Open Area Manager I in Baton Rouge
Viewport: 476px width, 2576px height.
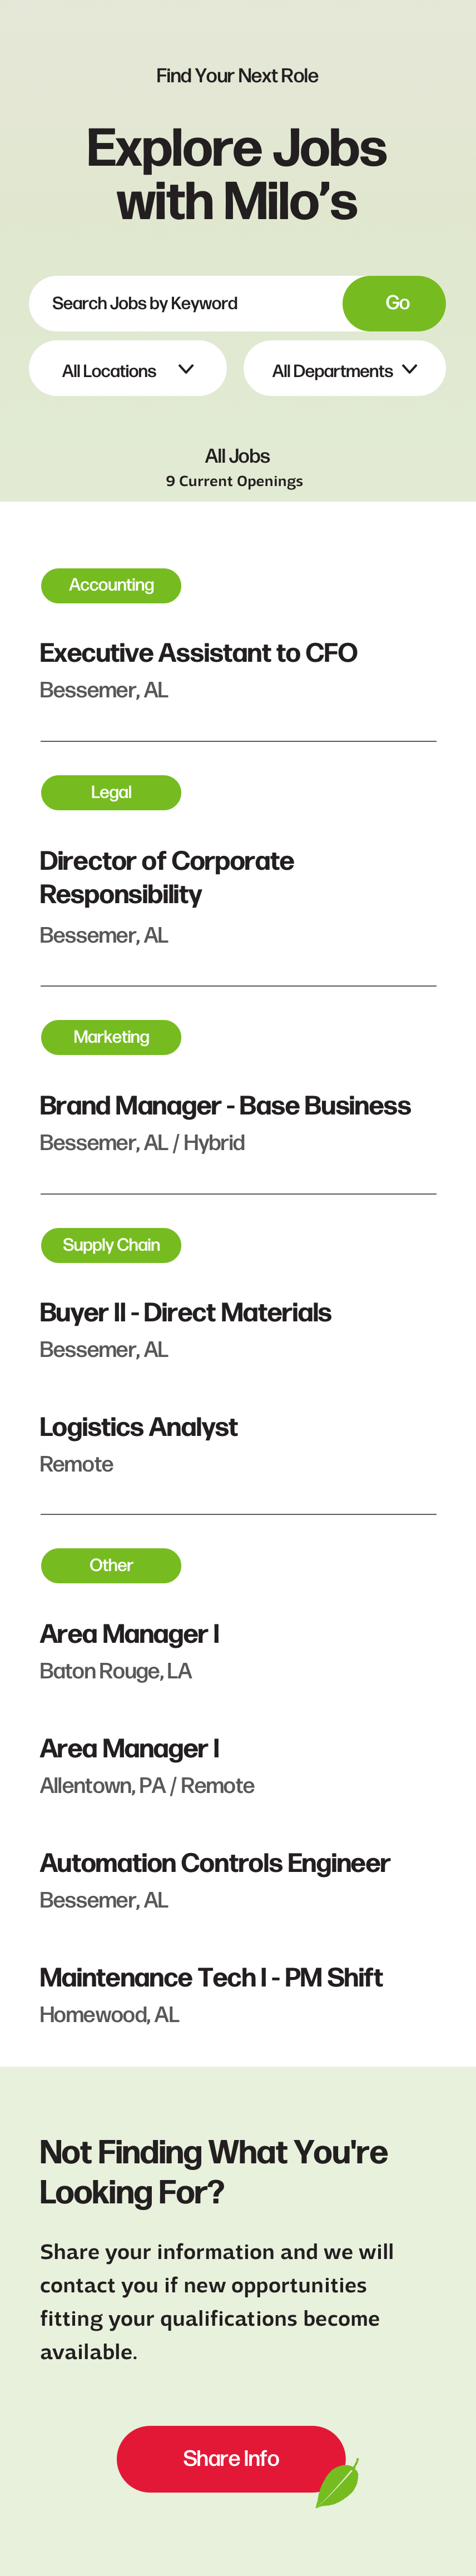[x=129, y=1634]
